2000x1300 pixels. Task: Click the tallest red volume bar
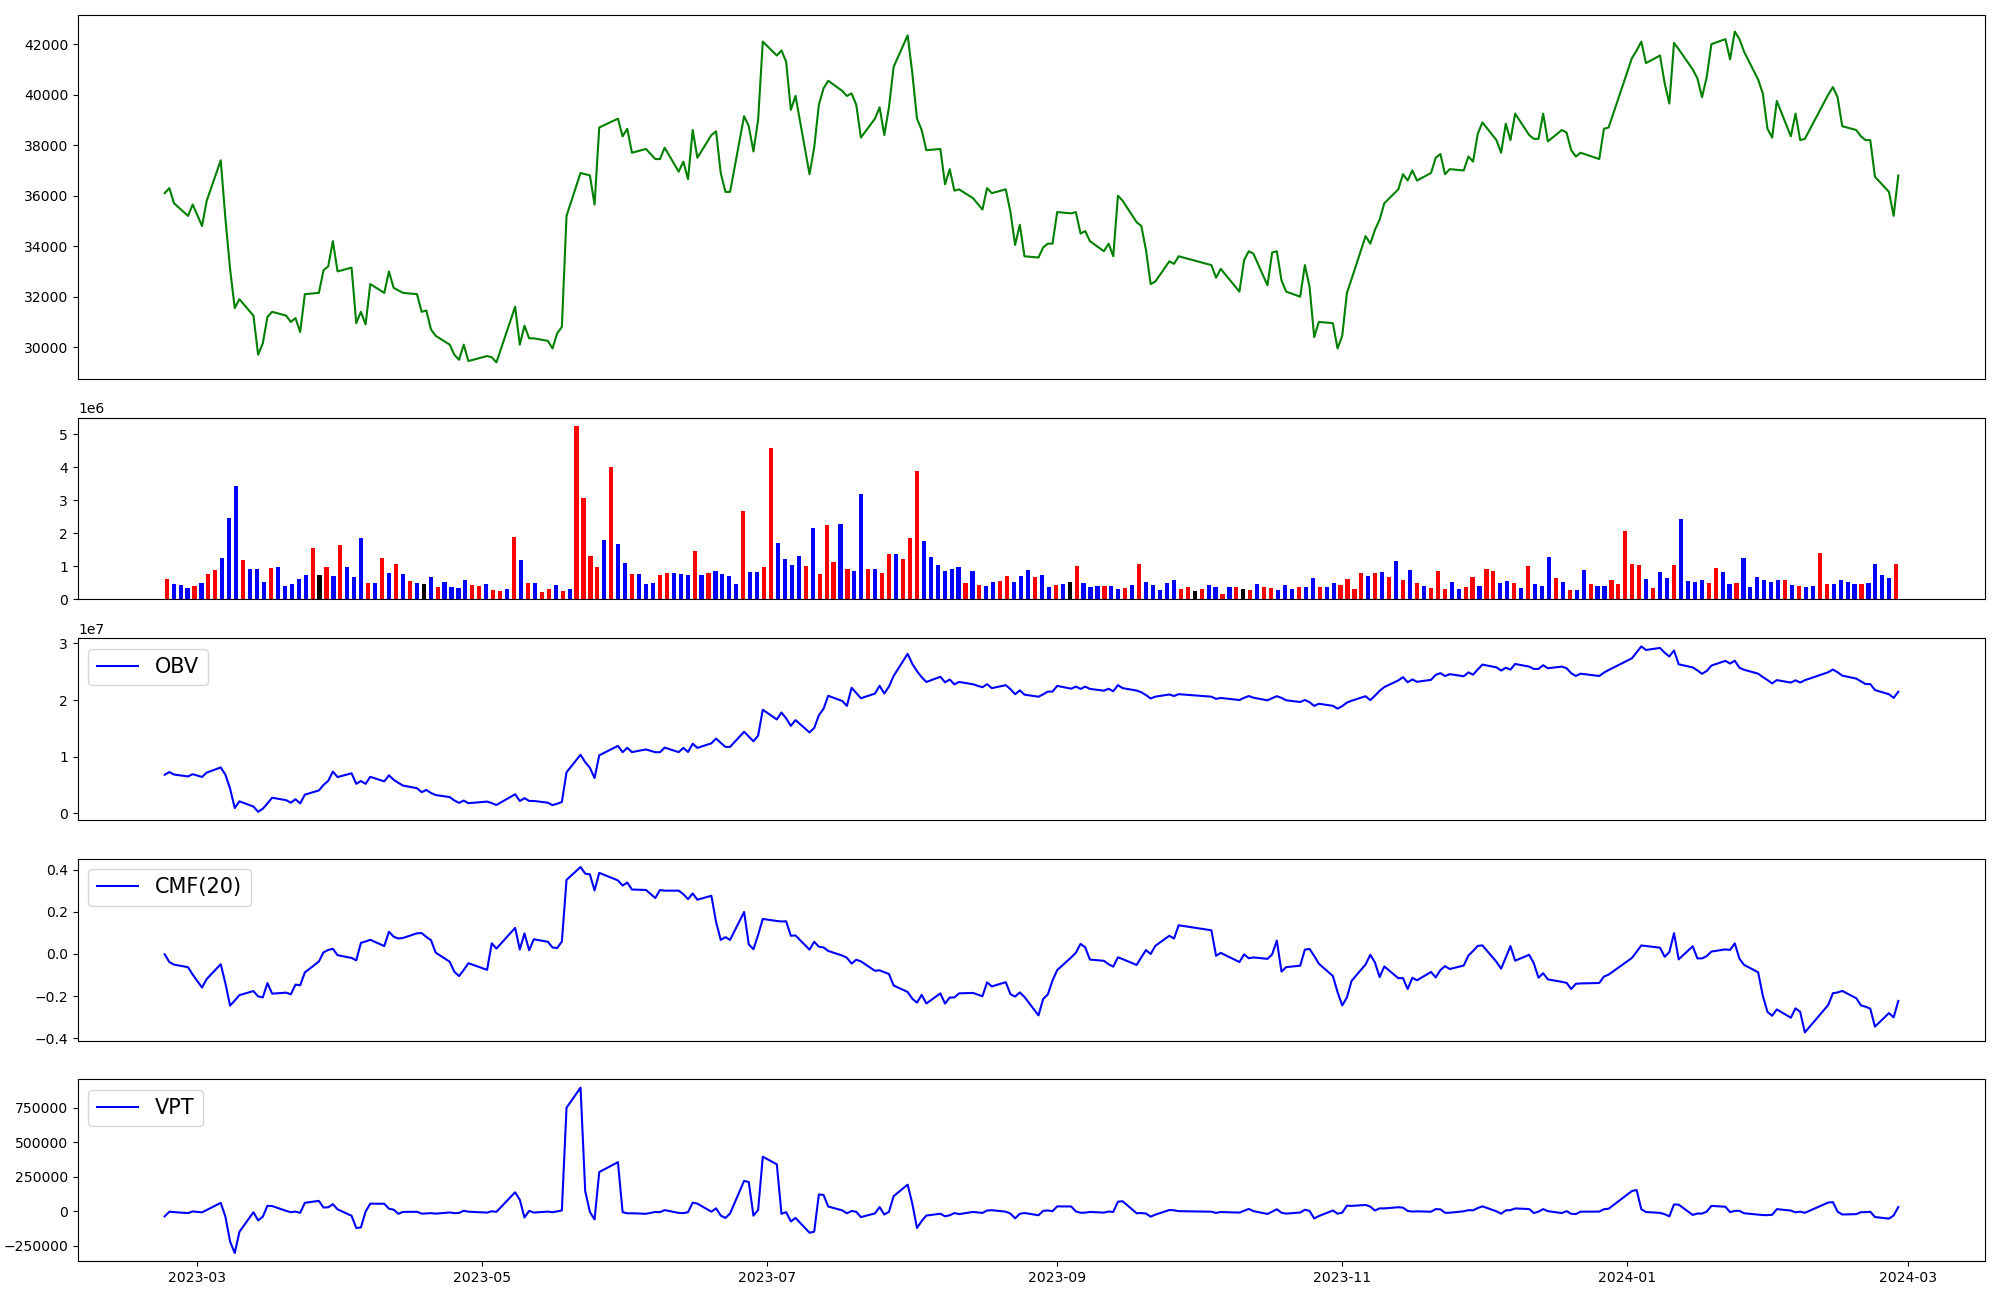pyautogui.click(x=576, y=510)
